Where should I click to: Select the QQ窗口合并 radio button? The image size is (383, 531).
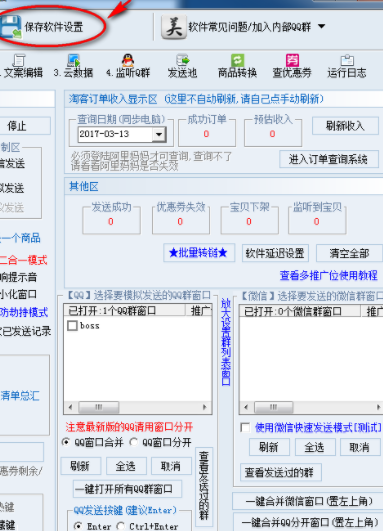[66, 442]
